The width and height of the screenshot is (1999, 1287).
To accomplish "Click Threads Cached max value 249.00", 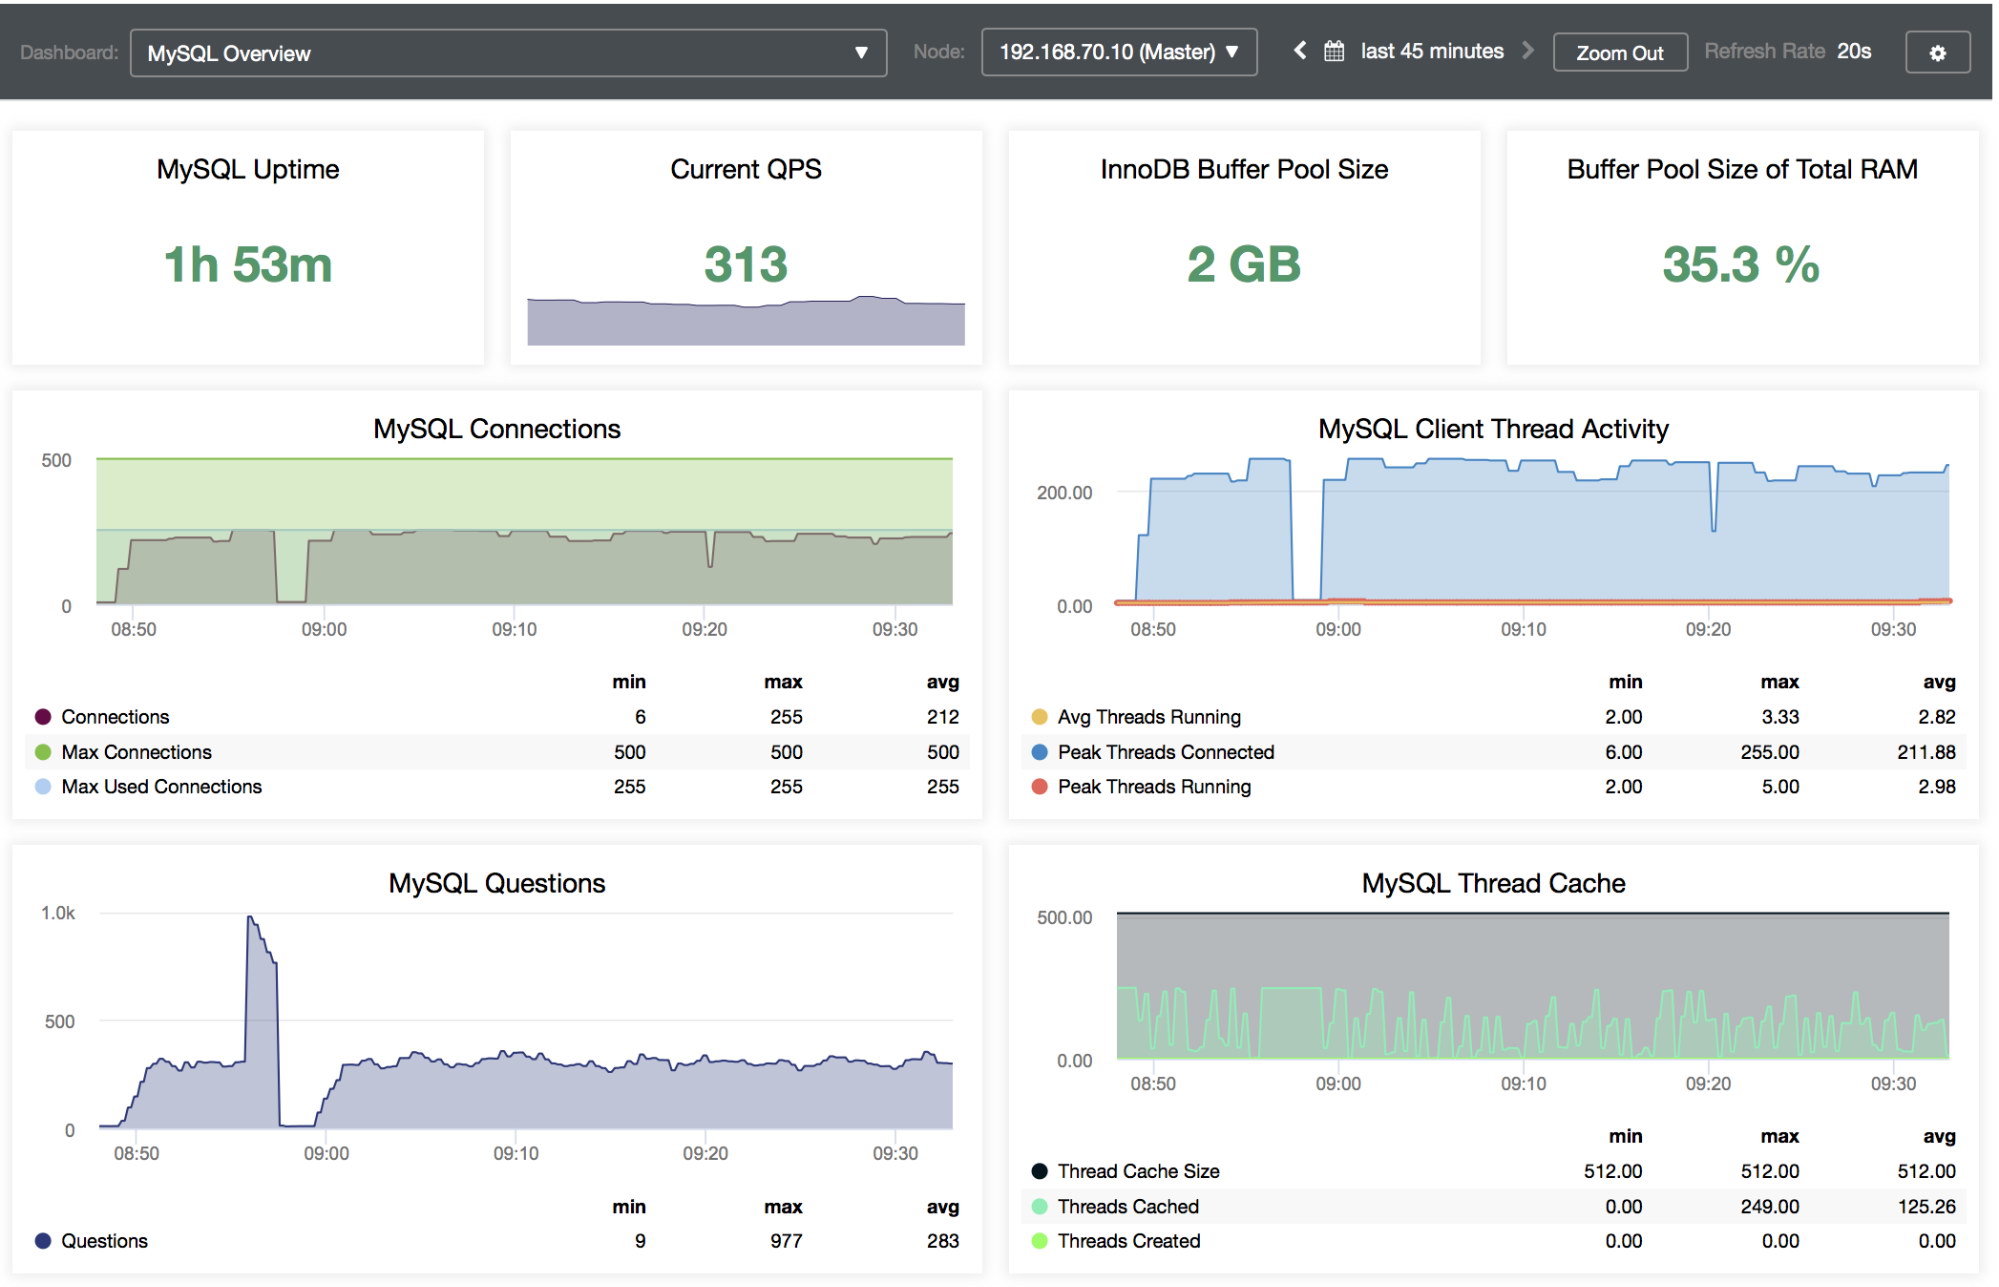I will (1769, 1207).
